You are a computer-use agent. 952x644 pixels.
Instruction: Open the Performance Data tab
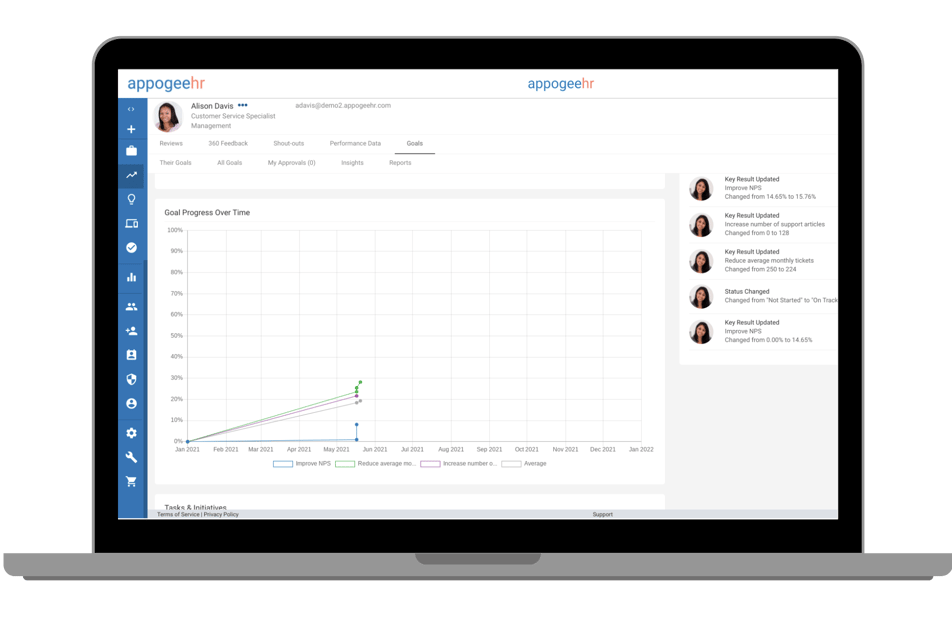[x=355, y=144]
